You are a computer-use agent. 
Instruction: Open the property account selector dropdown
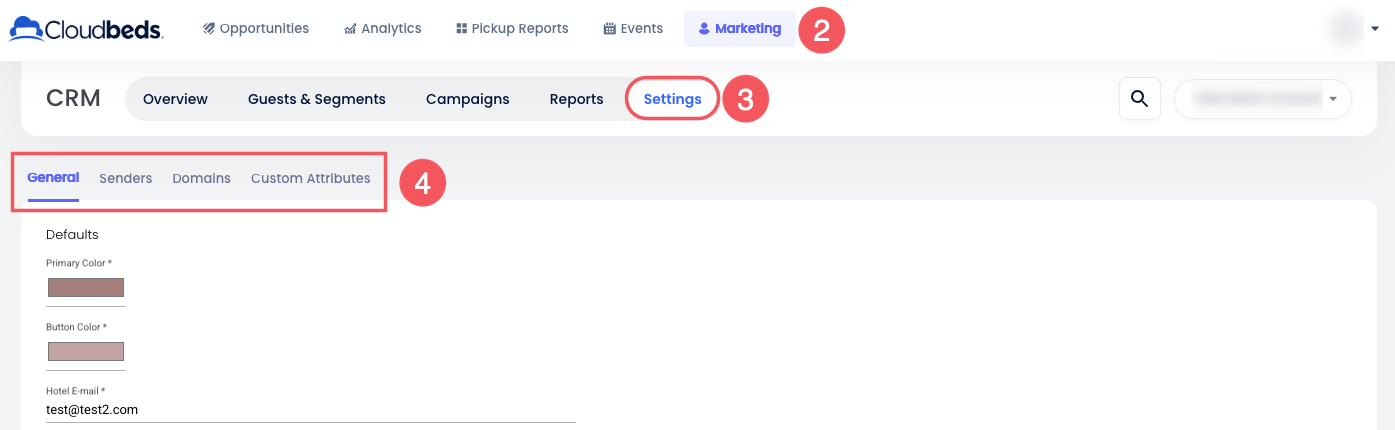1262,99
